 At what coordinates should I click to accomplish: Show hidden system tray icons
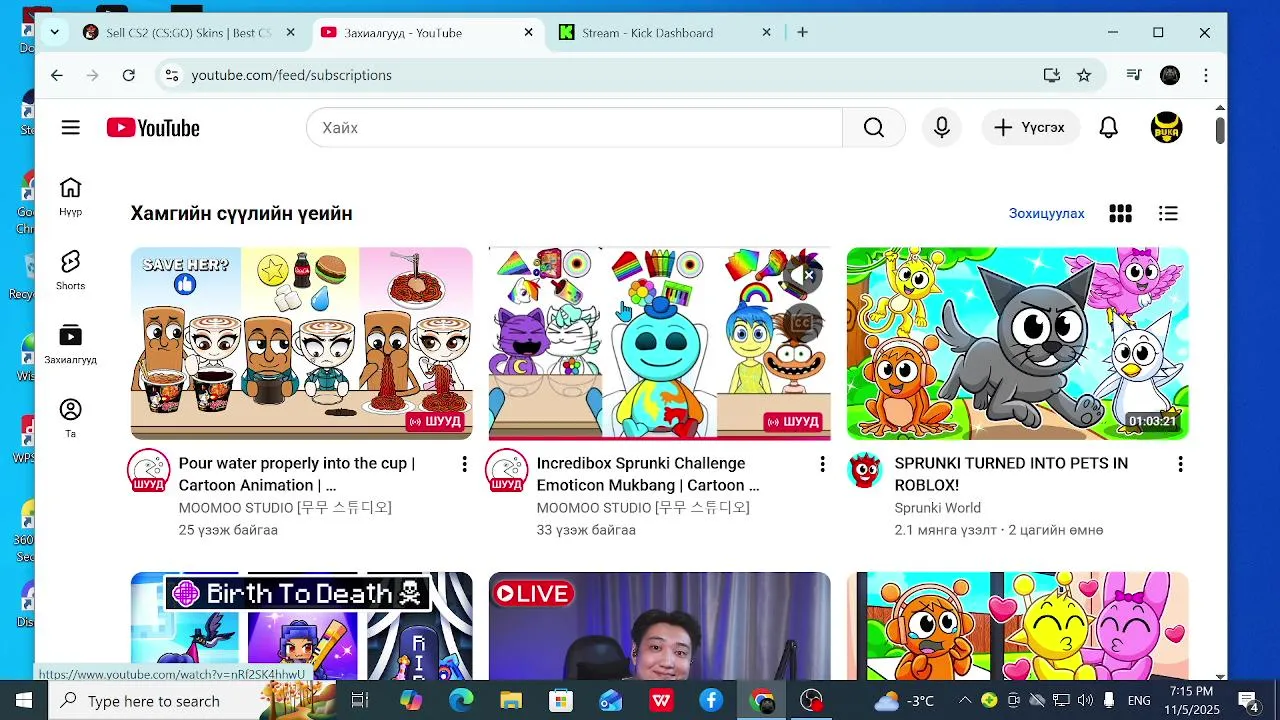[965, 701]
